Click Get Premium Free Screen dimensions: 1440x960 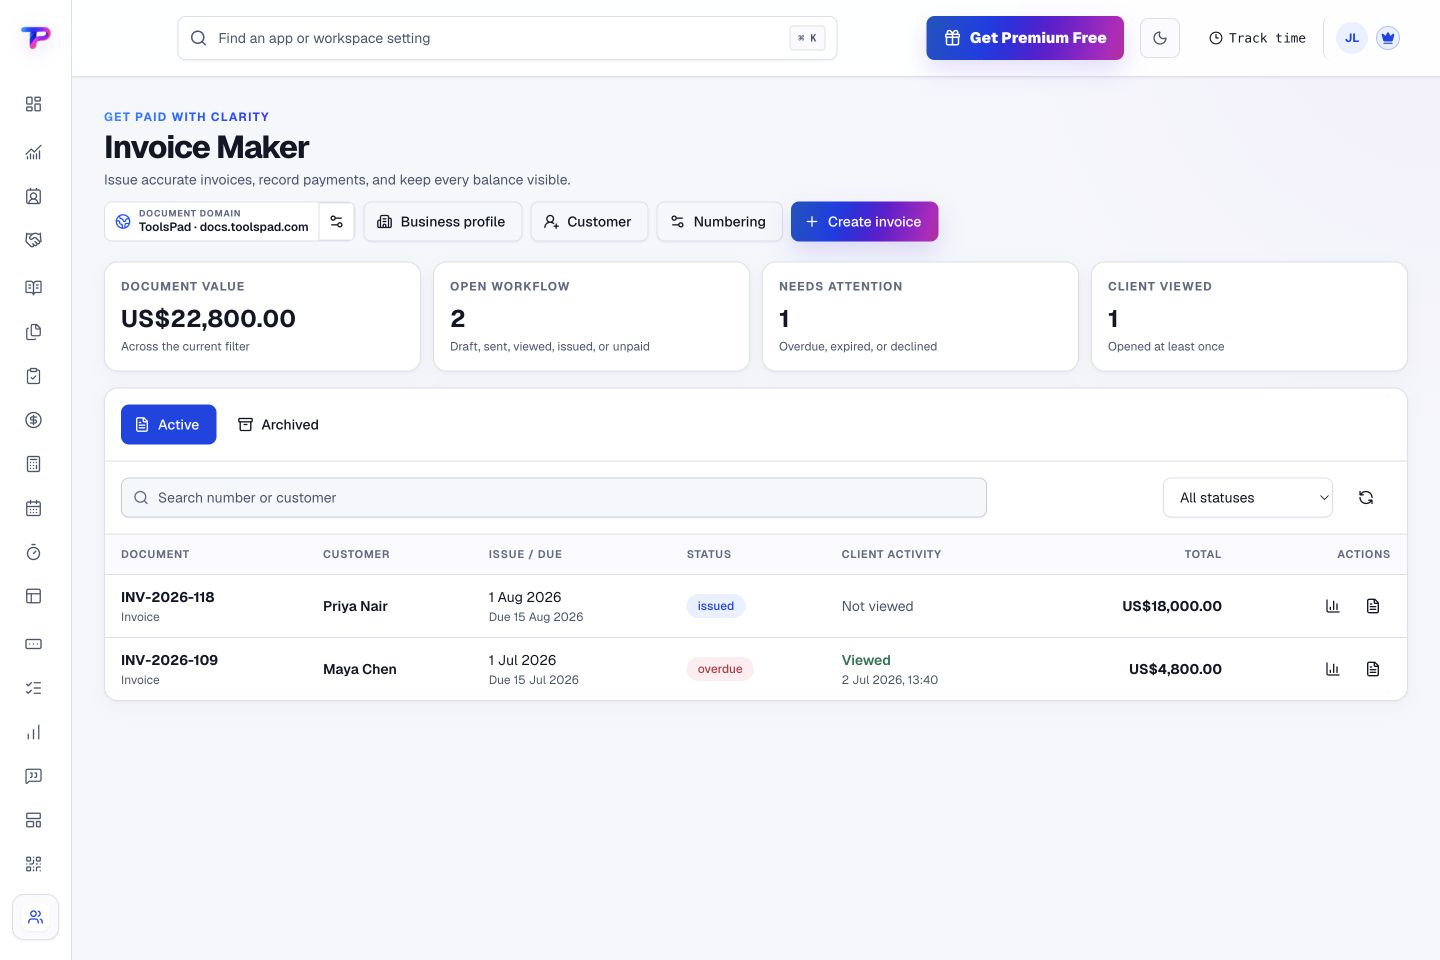click(x=1025, y=38)
